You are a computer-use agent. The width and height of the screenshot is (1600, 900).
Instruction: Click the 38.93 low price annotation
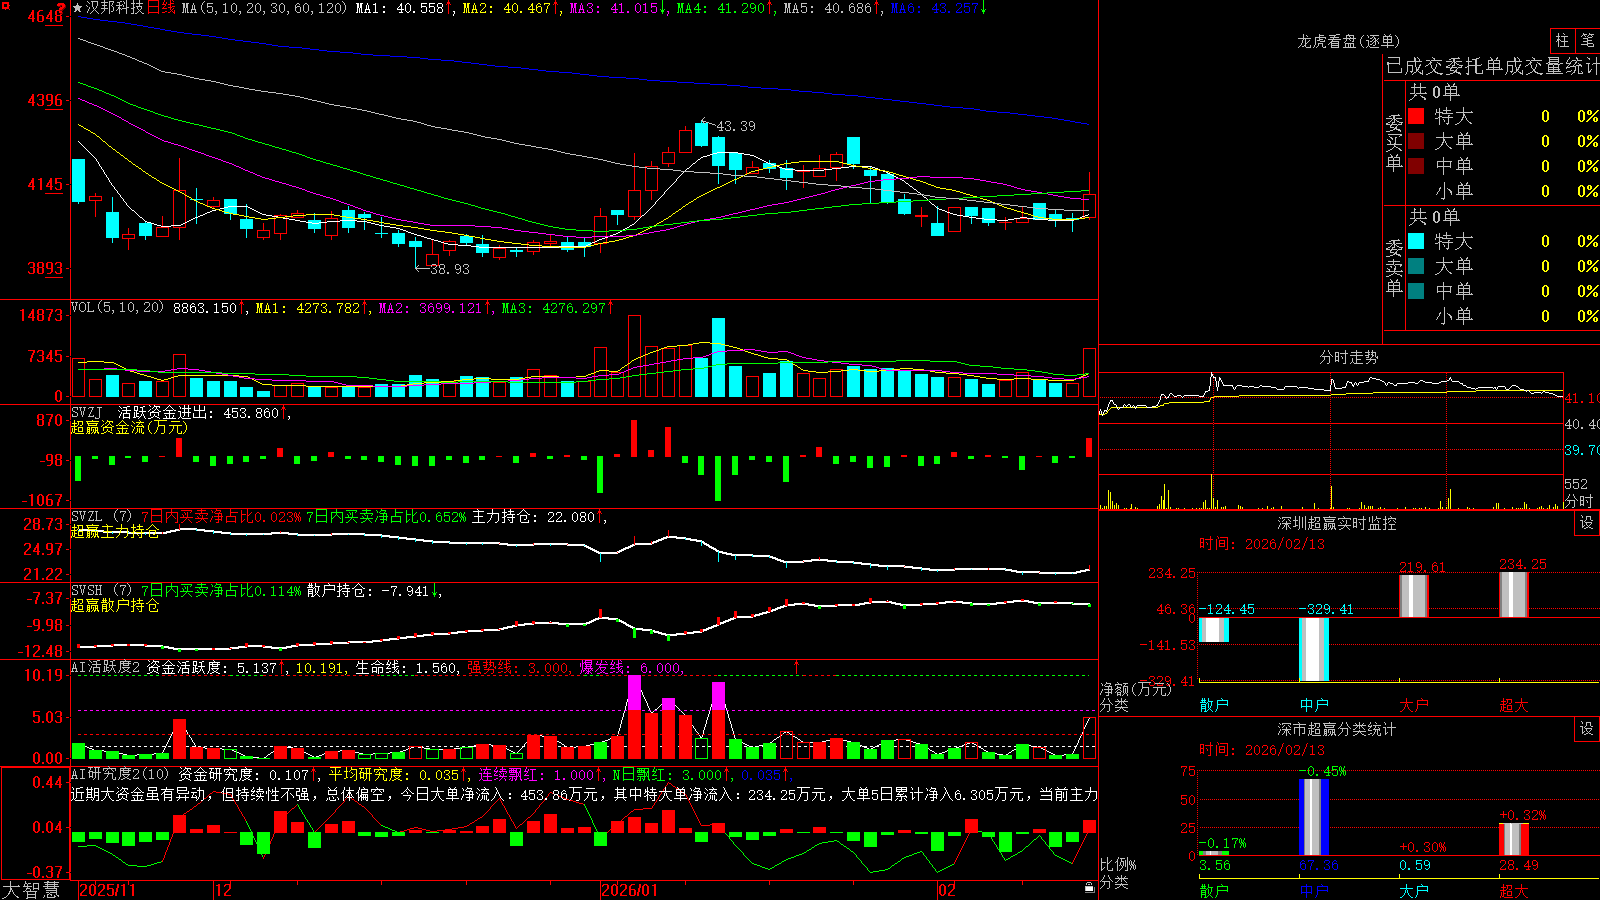[x=449, y=269]
